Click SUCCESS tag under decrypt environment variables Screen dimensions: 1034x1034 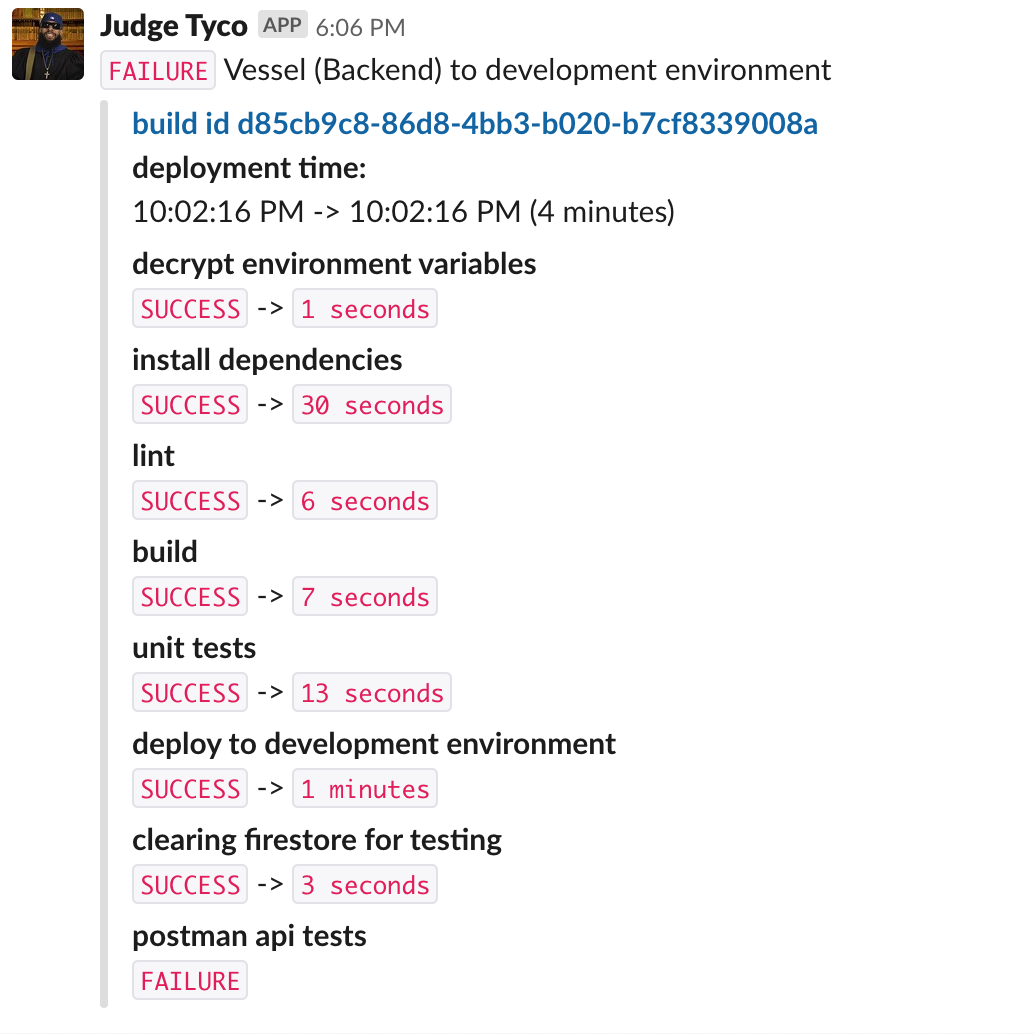coord(190,309)
